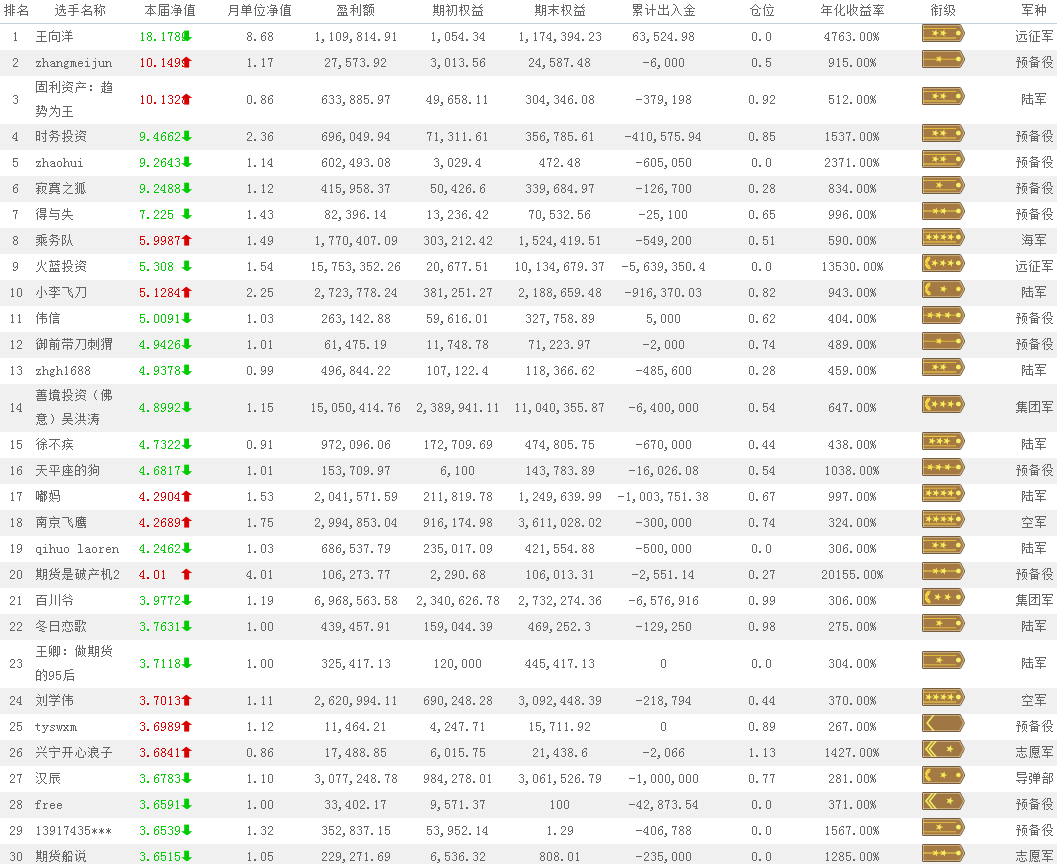
Task: Open player 嘟妈
Action: point(48,497)
